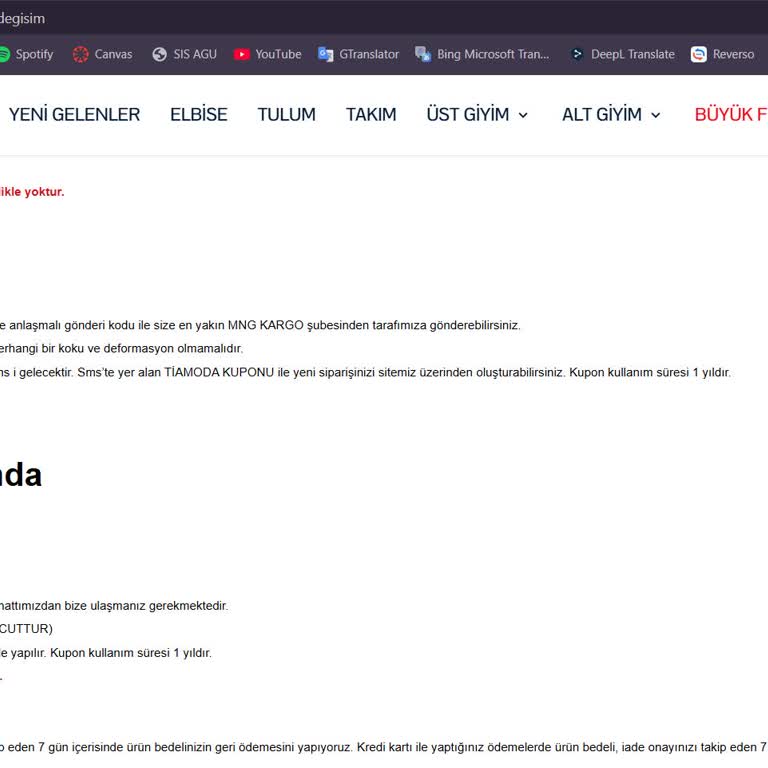This screenshot has width=768, height=768.
Task: Click the GTranslator bookmark label
Action: 369,54
